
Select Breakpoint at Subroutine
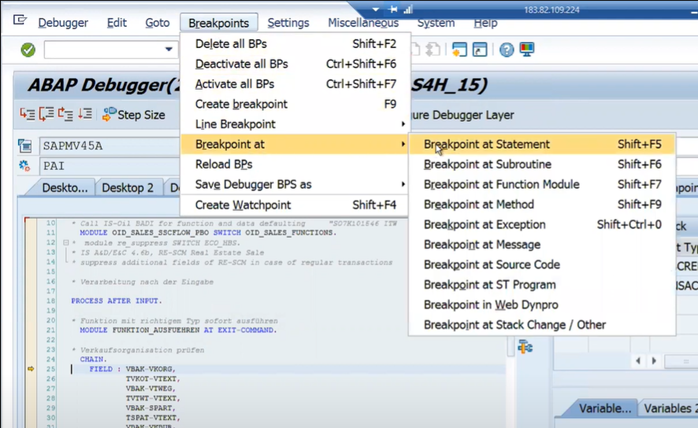tap(542, 164)
